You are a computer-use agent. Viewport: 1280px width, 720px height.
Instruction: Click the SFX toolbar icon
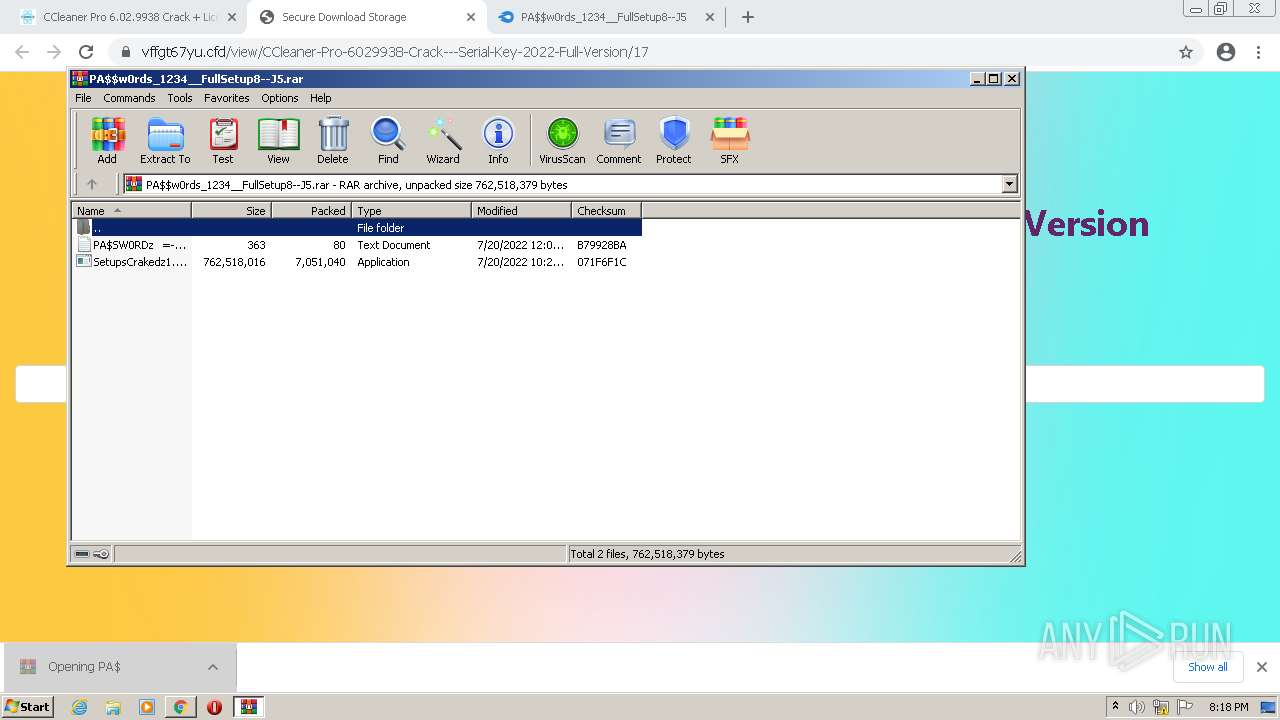[x=730, y=141]
